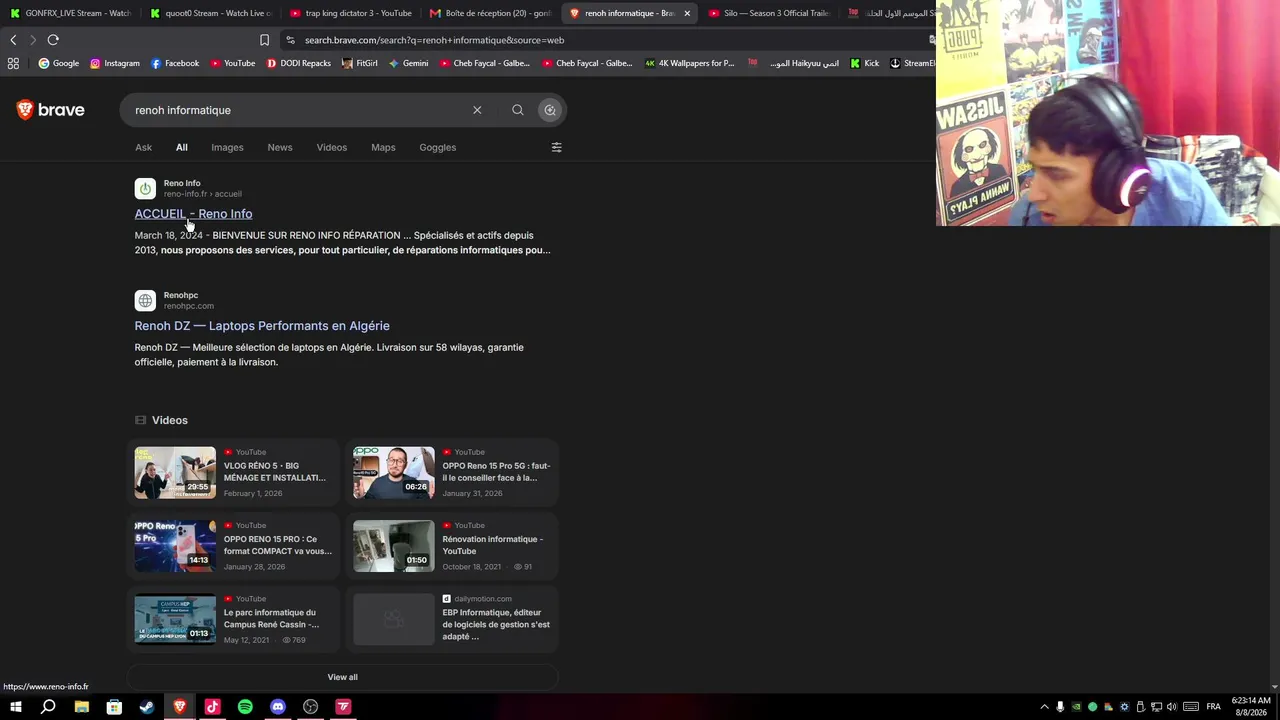
Task: Open Kick bookmark
Action: [x=865, y=63]
